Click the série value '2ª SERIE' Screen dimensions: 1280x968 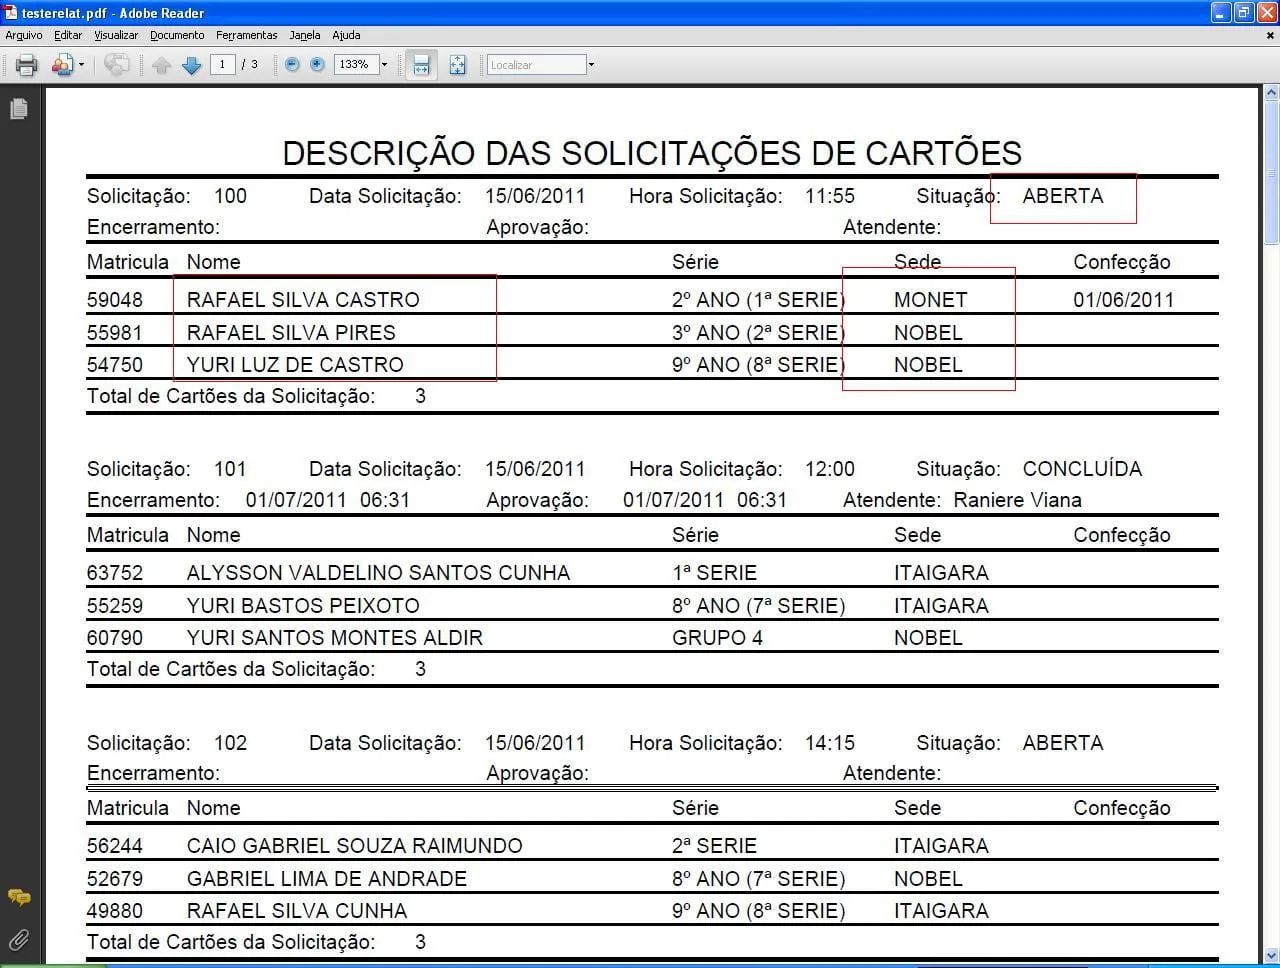[715, 846]
